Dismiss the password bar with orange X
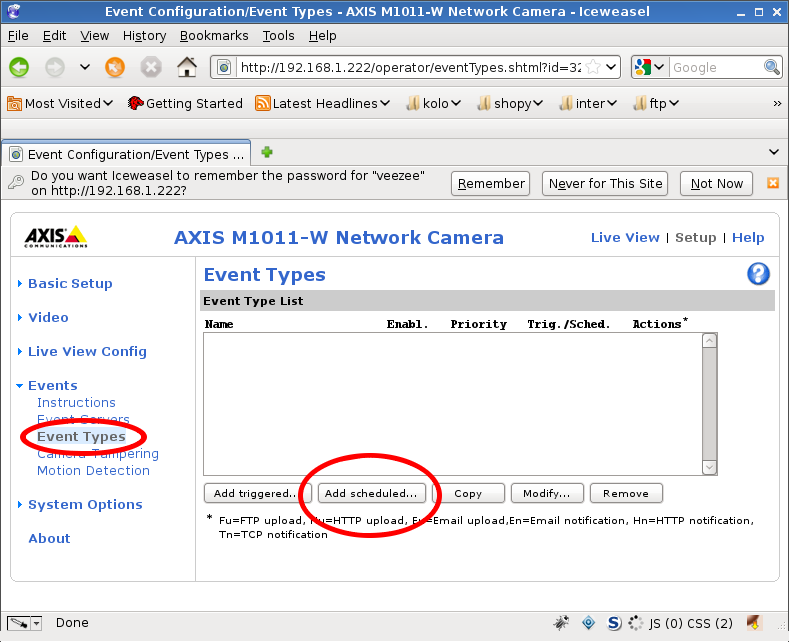 (773, 183)
